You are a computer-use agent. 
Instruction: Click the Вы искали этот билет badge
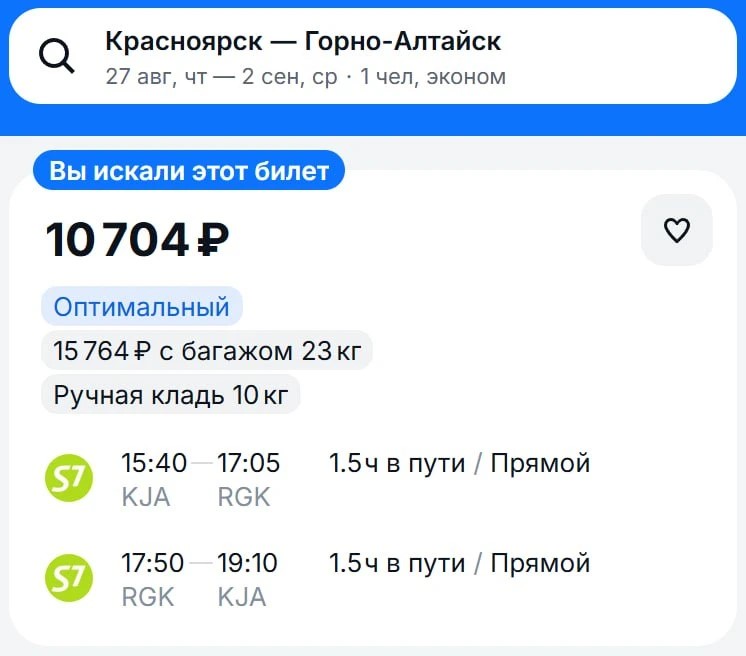pyautogui.click(x=189, y=171)
